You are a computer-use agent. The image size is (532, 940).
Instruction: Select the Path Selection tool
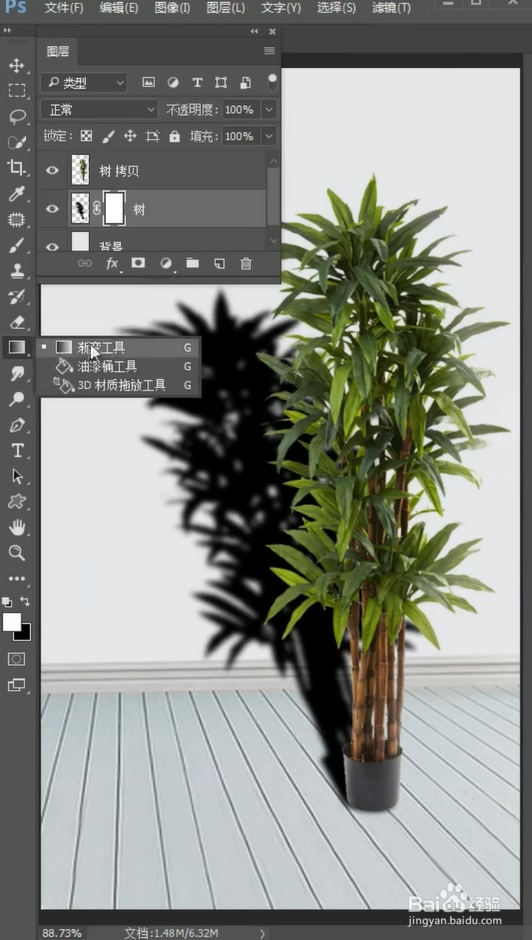click(x=17, y=476)
